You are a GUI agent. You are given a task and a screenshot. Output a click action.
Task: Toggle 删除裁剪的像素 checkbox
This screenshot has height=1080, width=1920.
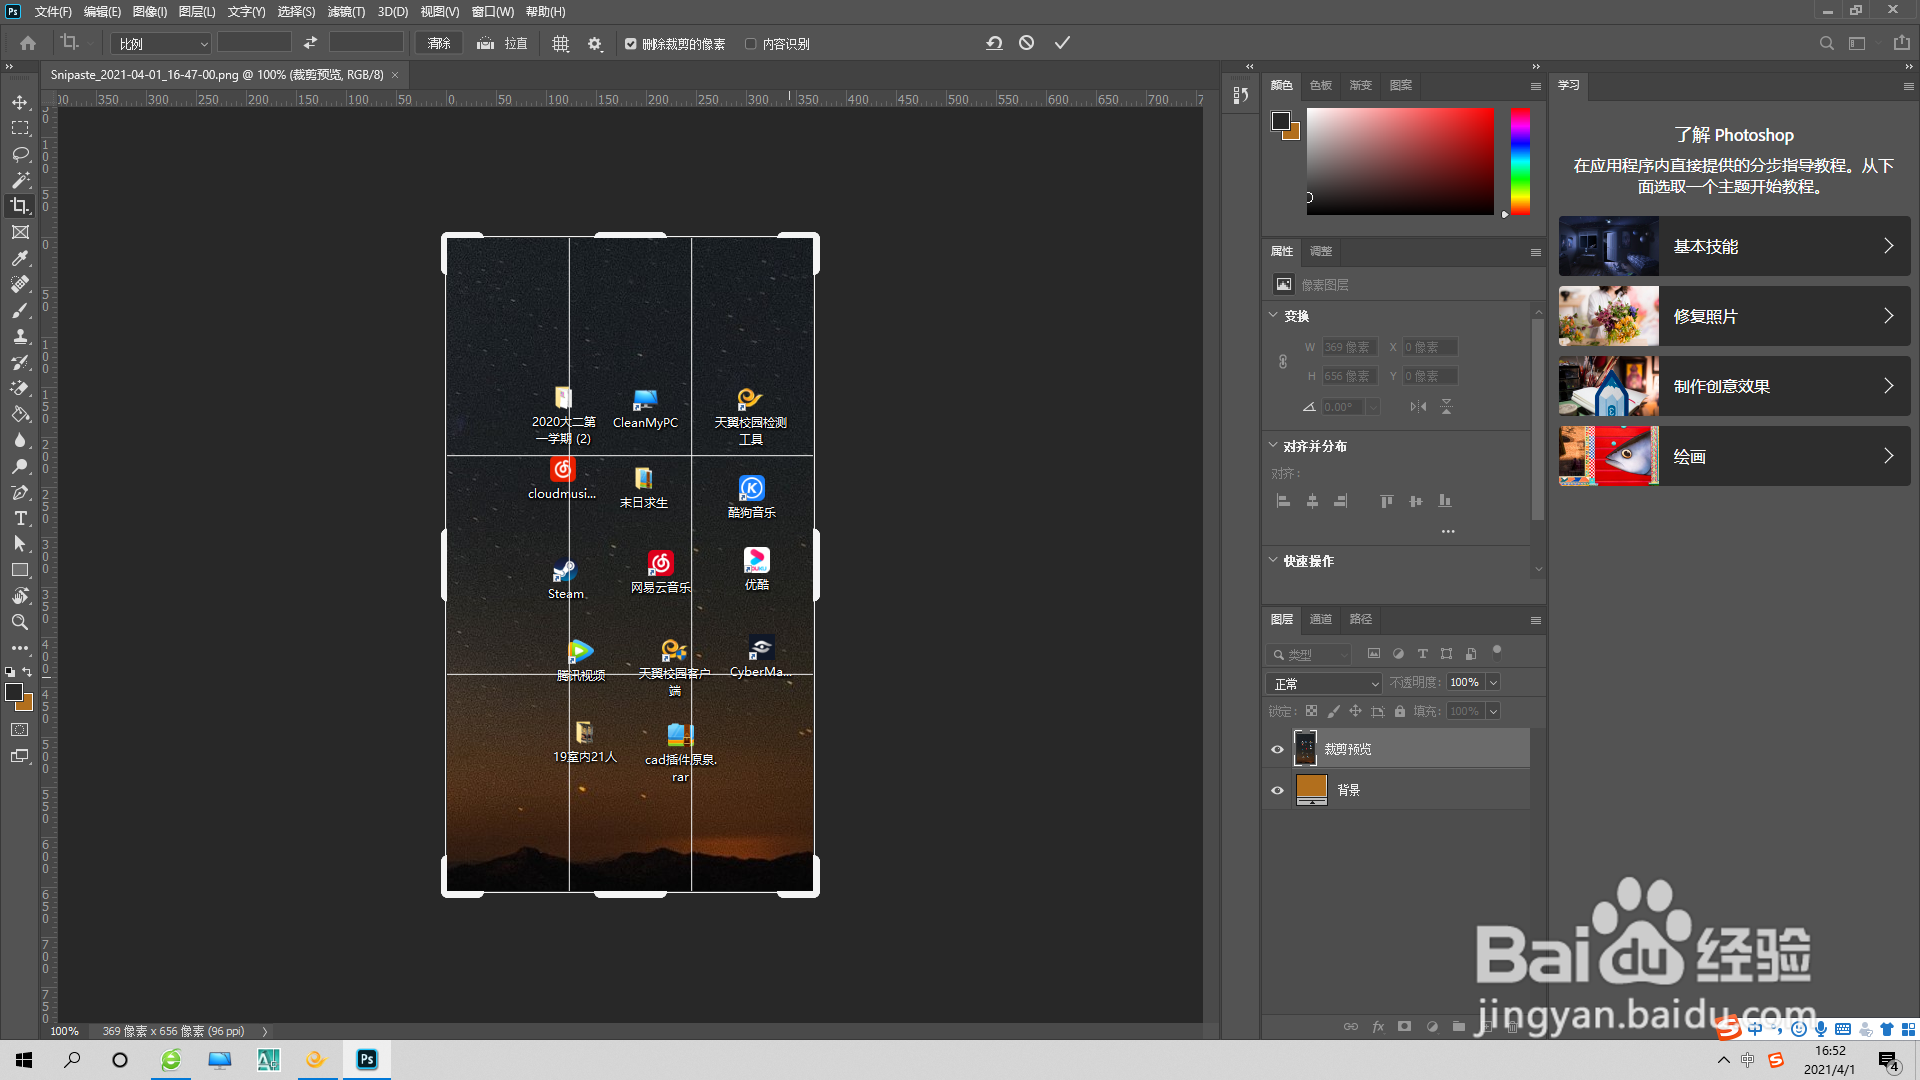coord(631,44)
